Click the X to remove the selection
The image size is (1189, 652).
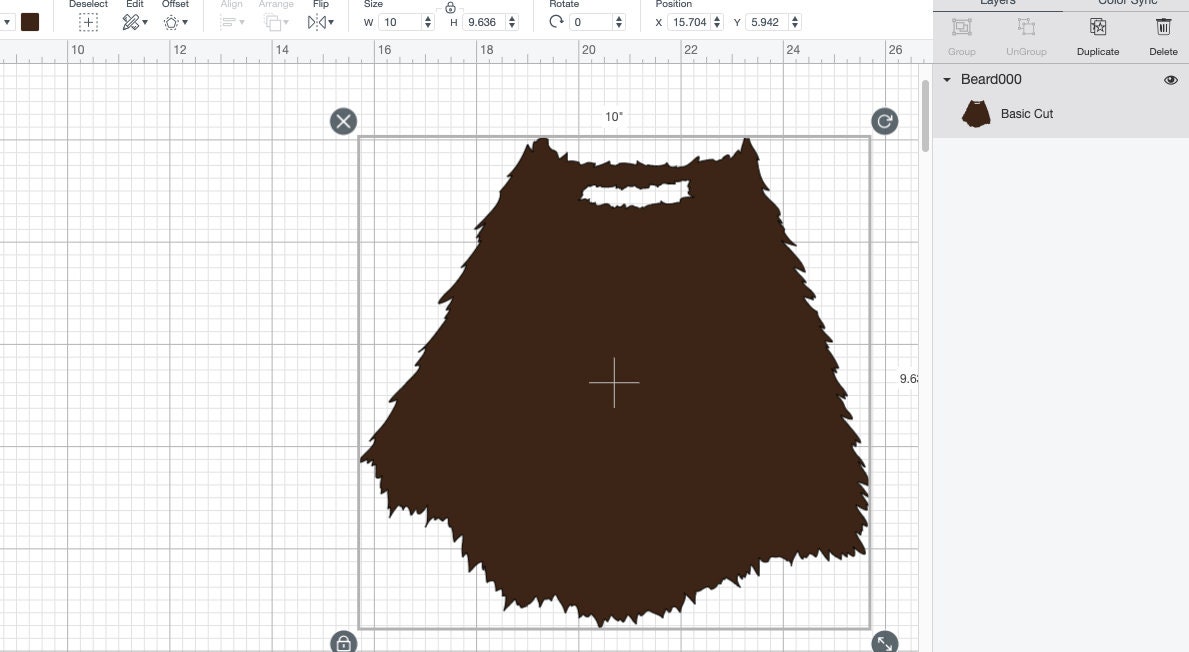coord(343,121)
